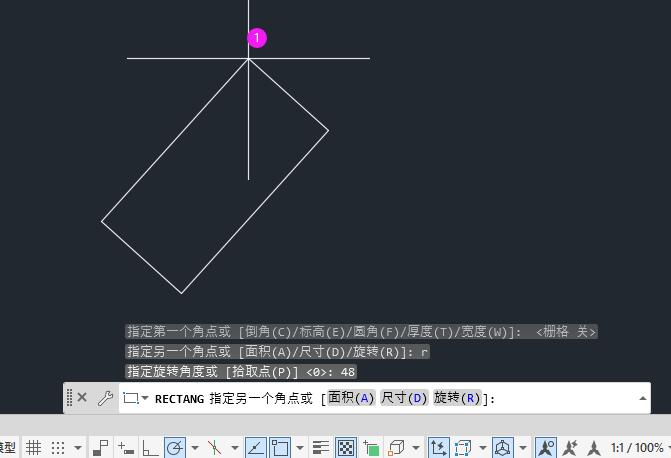Viewport: 671px width, 458px height.
Task: Open object snap options dropdown
Action: (x=300, y=448)
